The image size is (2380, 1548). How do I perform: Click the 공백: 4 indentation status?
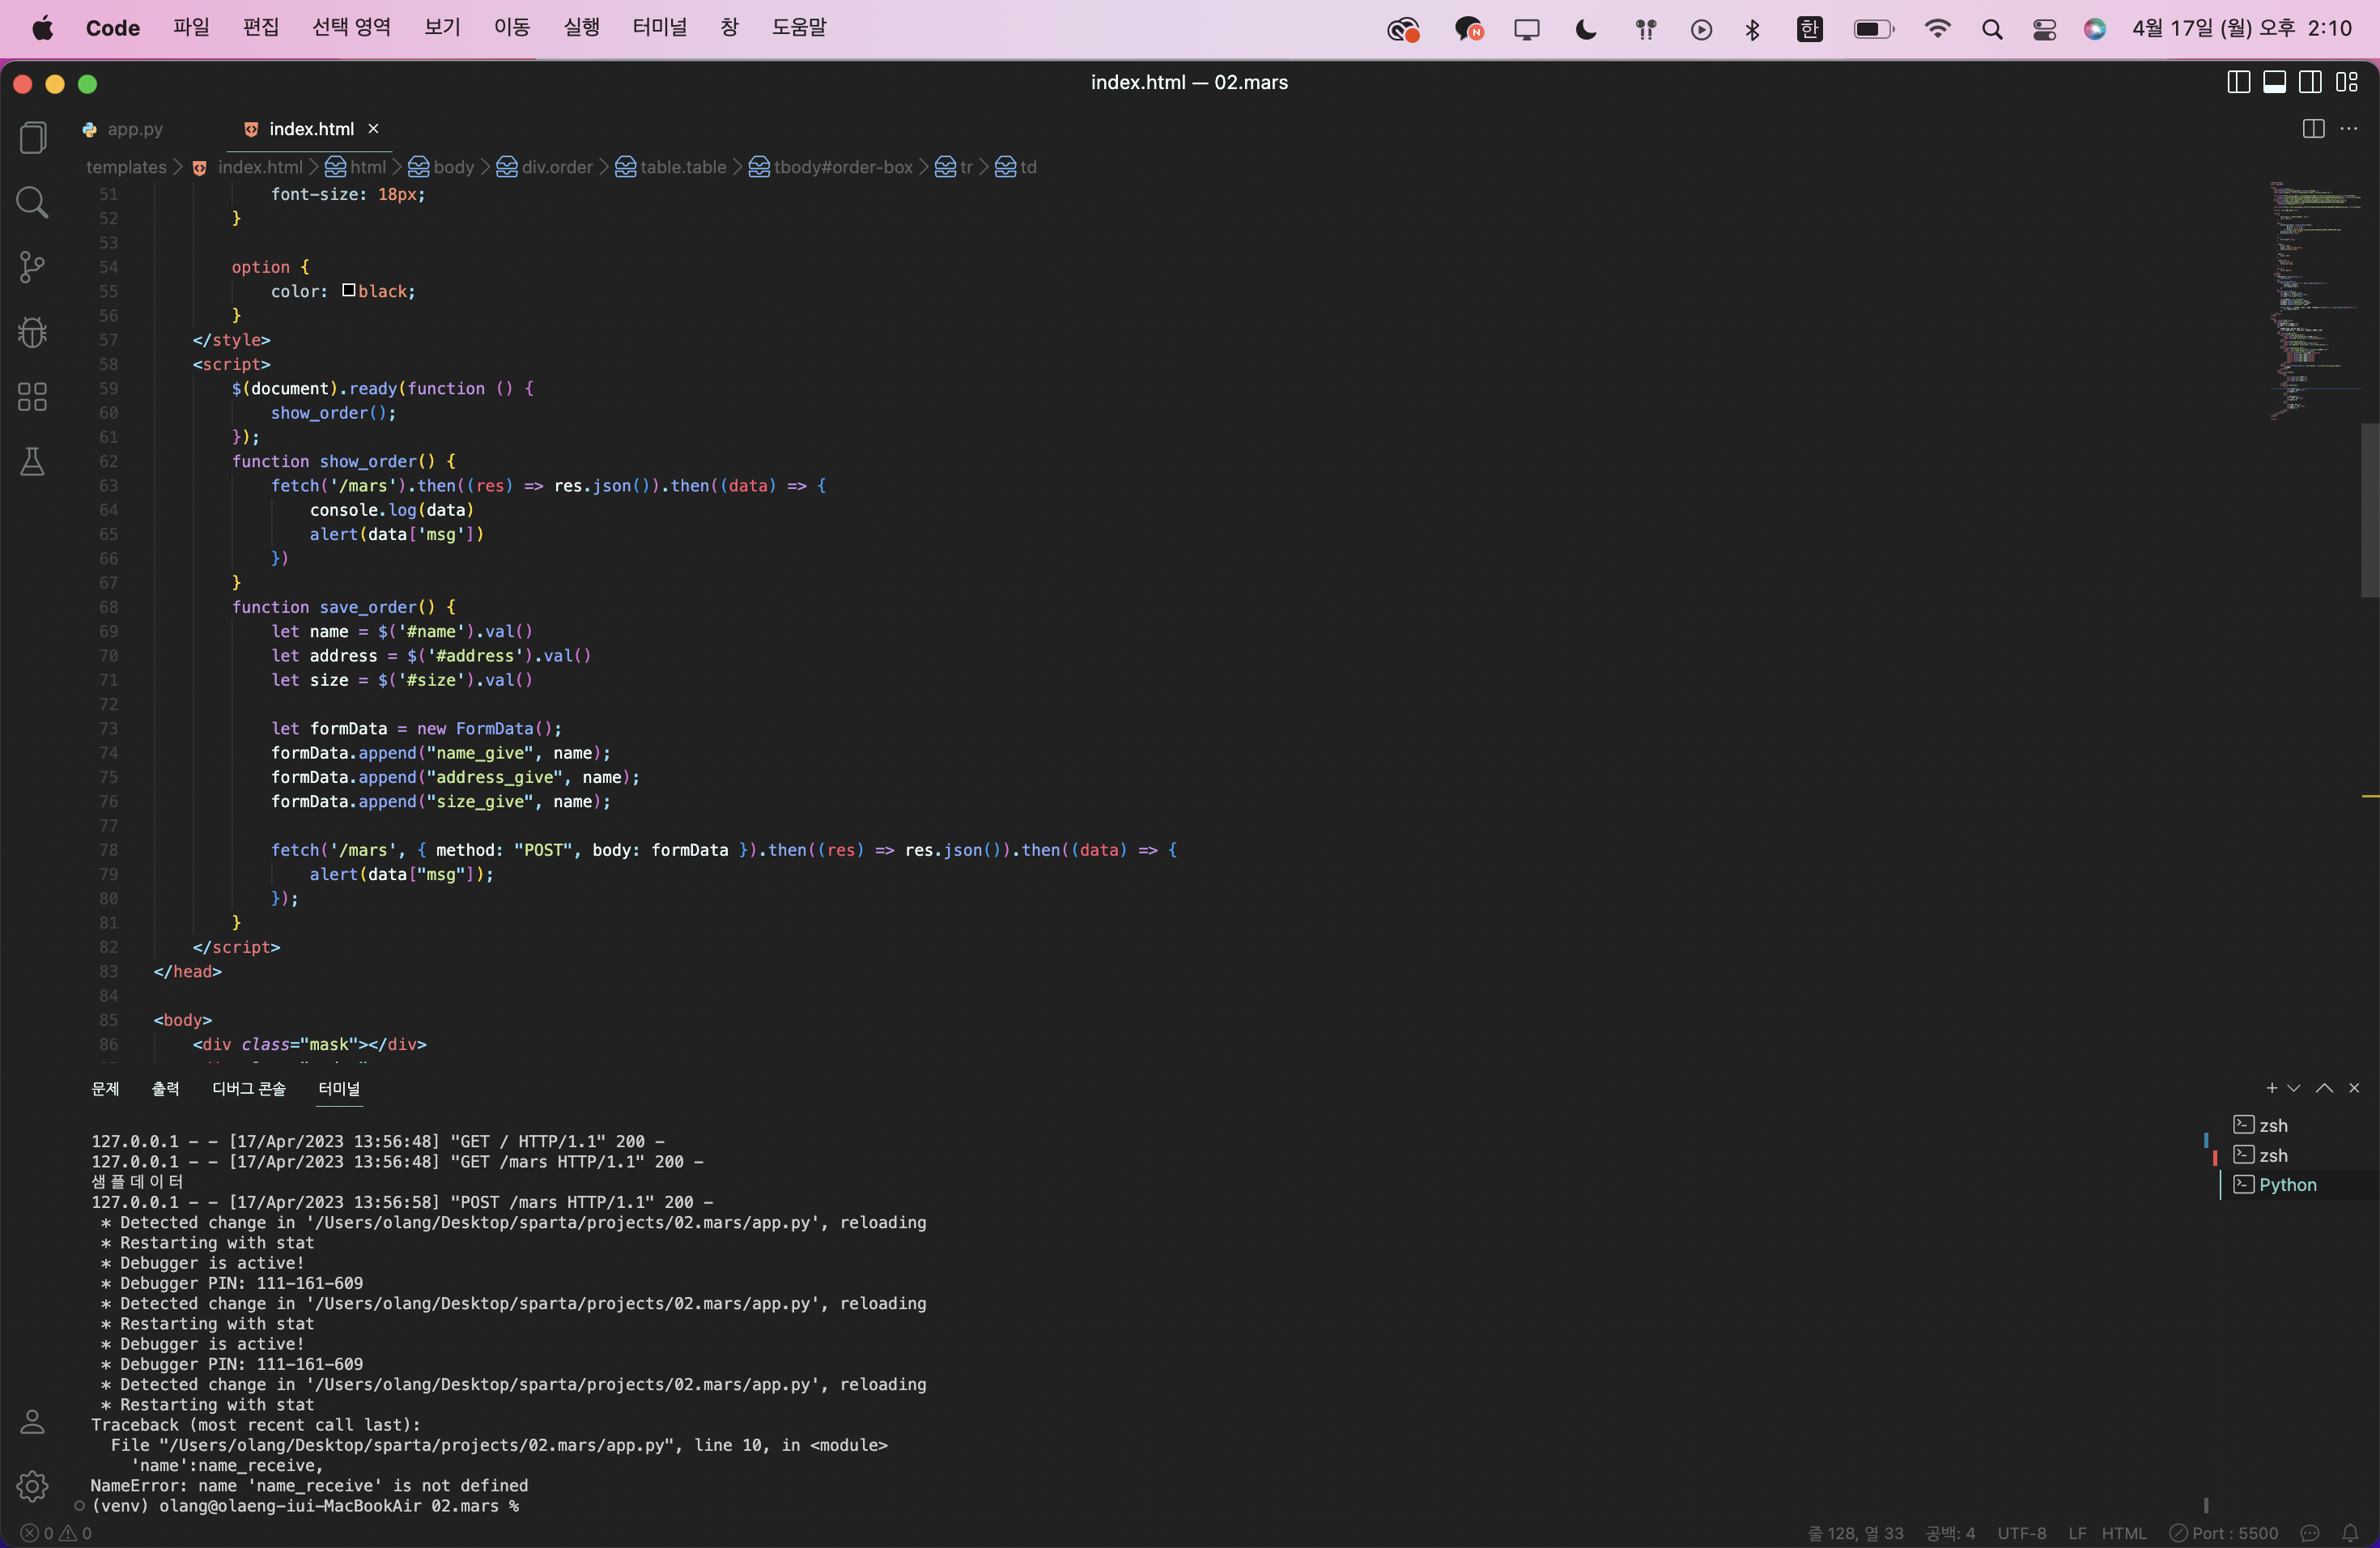click(x=1951, y=1533)
